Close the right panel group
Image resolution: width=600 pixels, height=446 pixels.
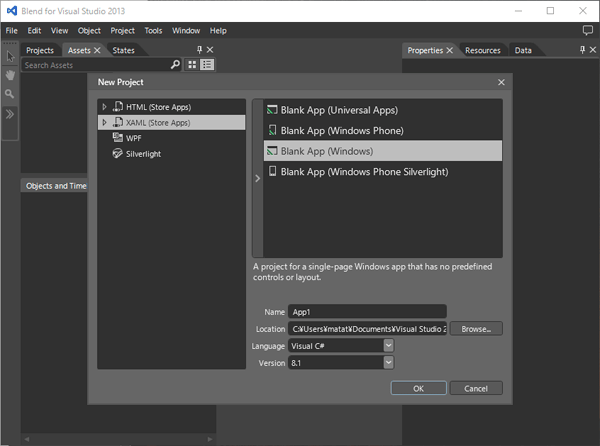[593, 50]
